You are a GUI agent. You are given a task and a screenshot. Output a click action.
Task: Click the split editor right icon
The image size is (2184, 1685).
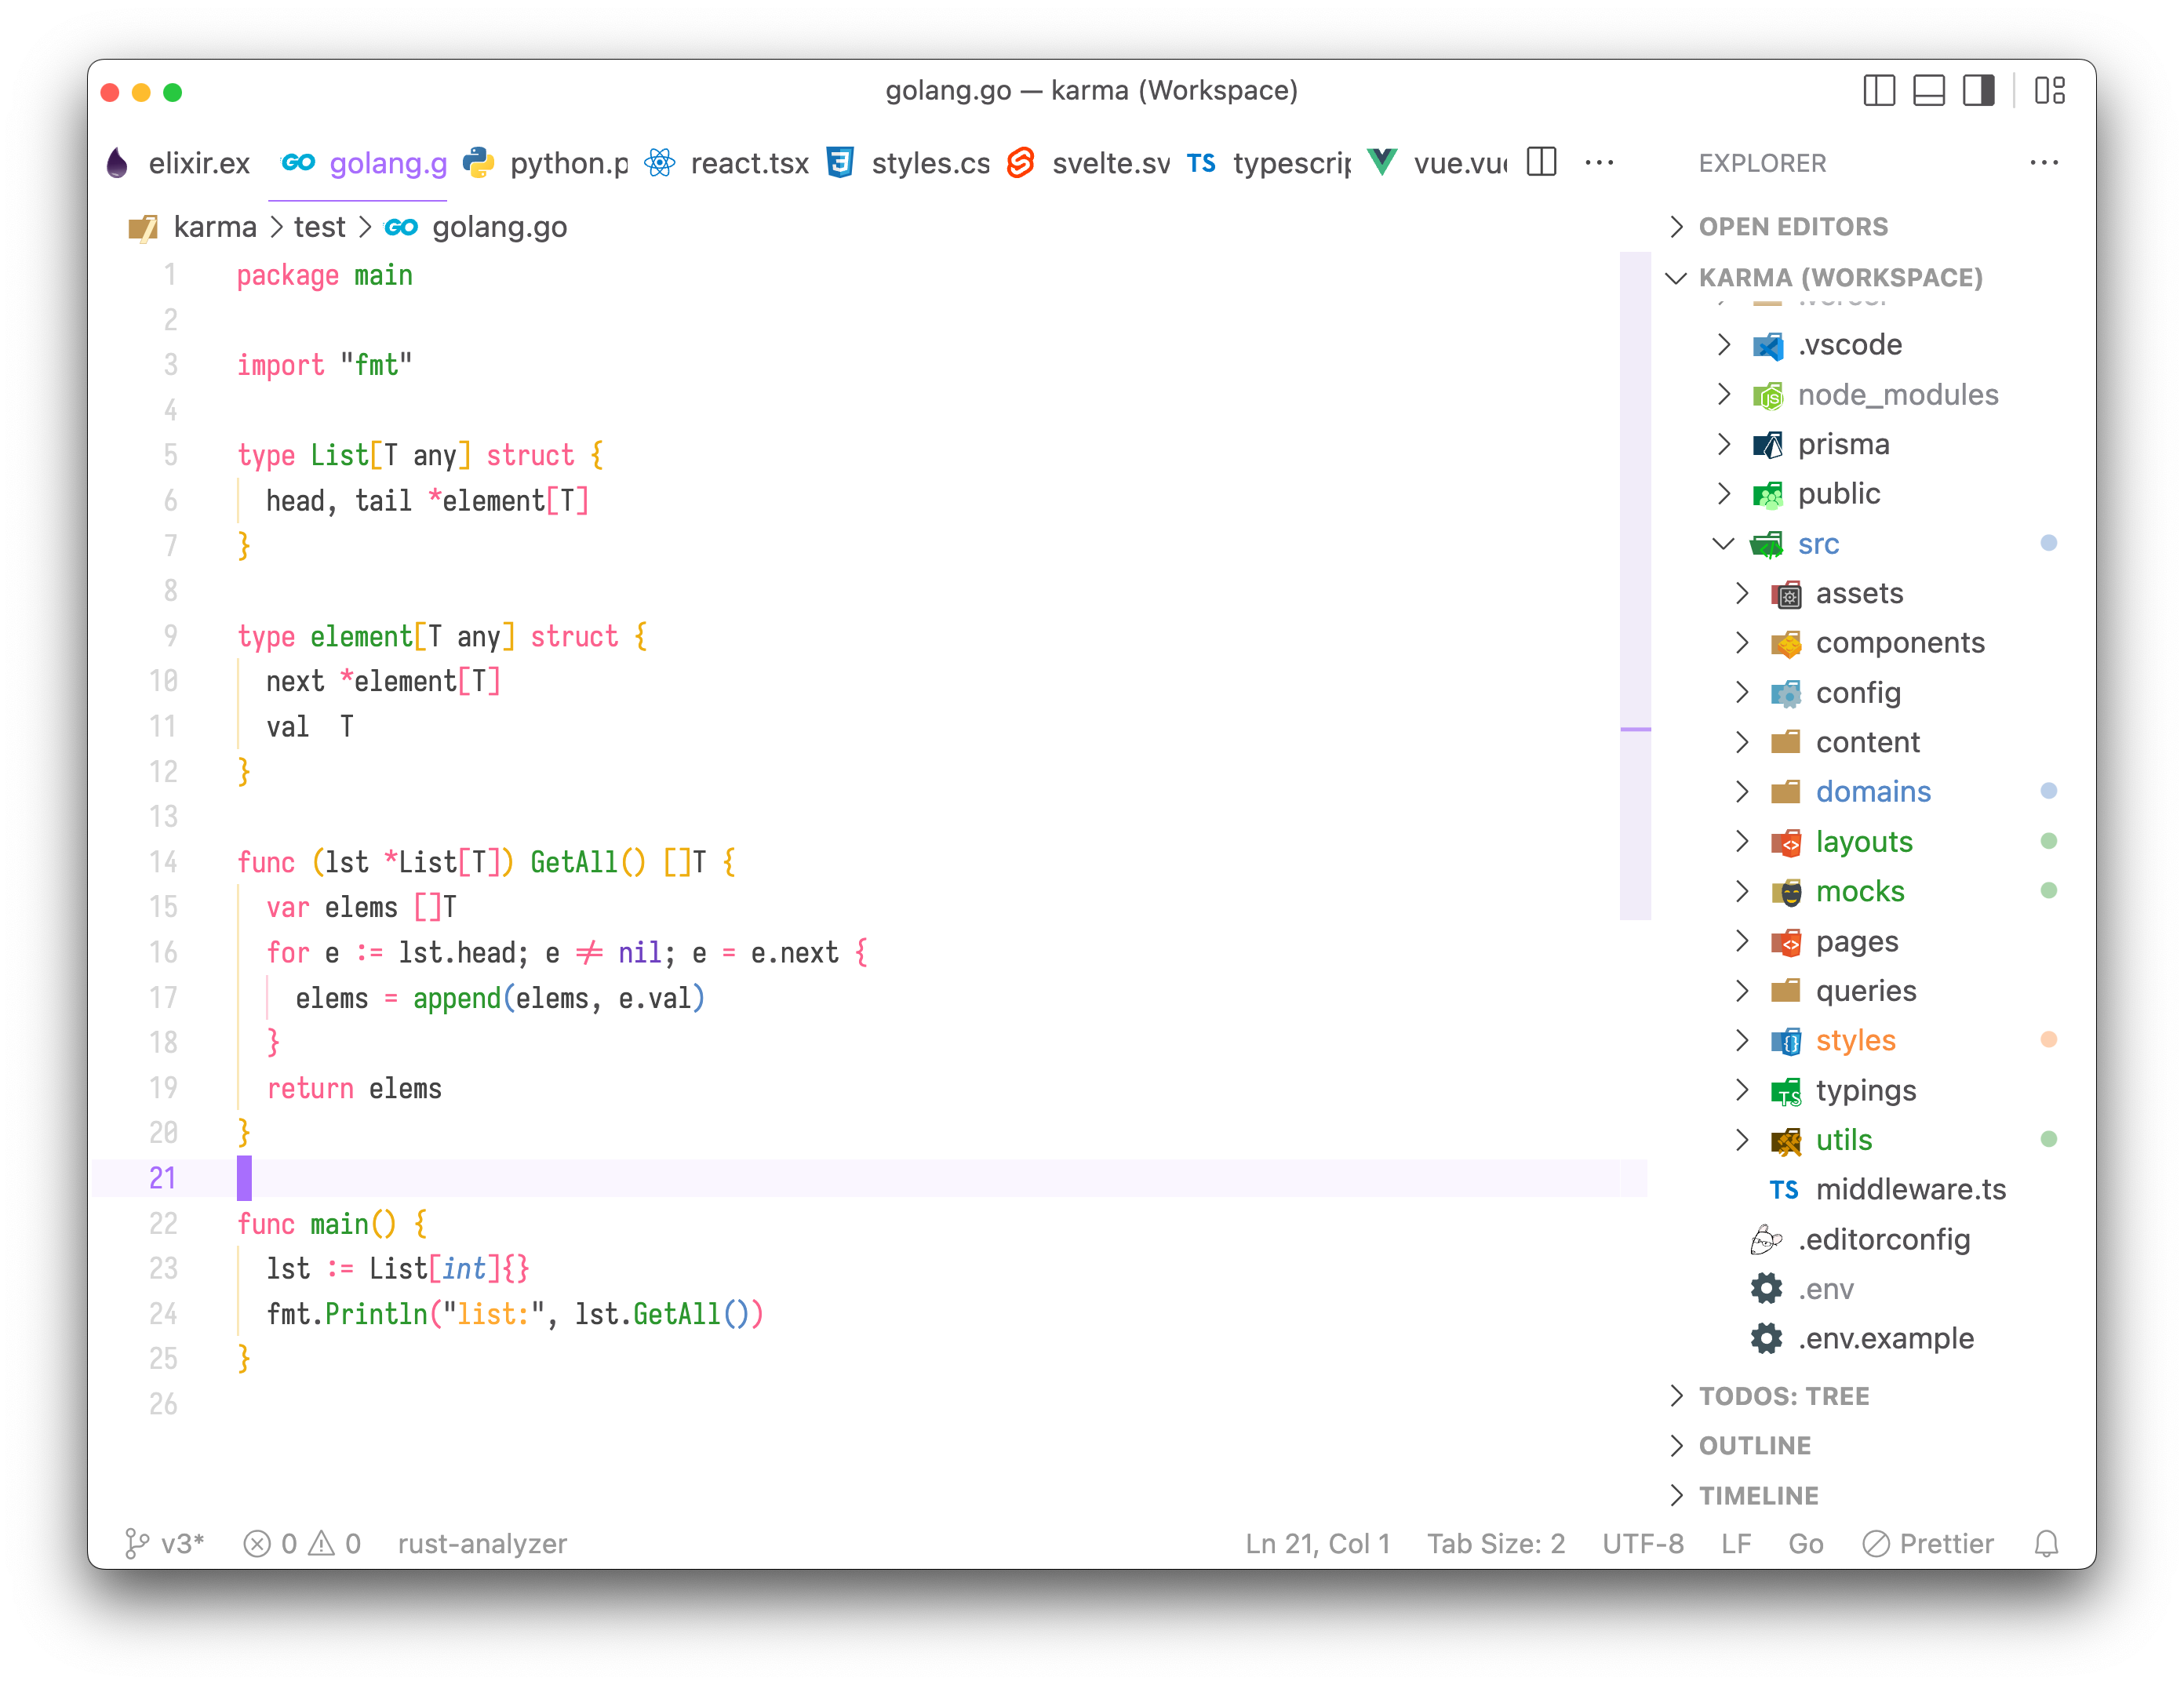click(1541, 162)
